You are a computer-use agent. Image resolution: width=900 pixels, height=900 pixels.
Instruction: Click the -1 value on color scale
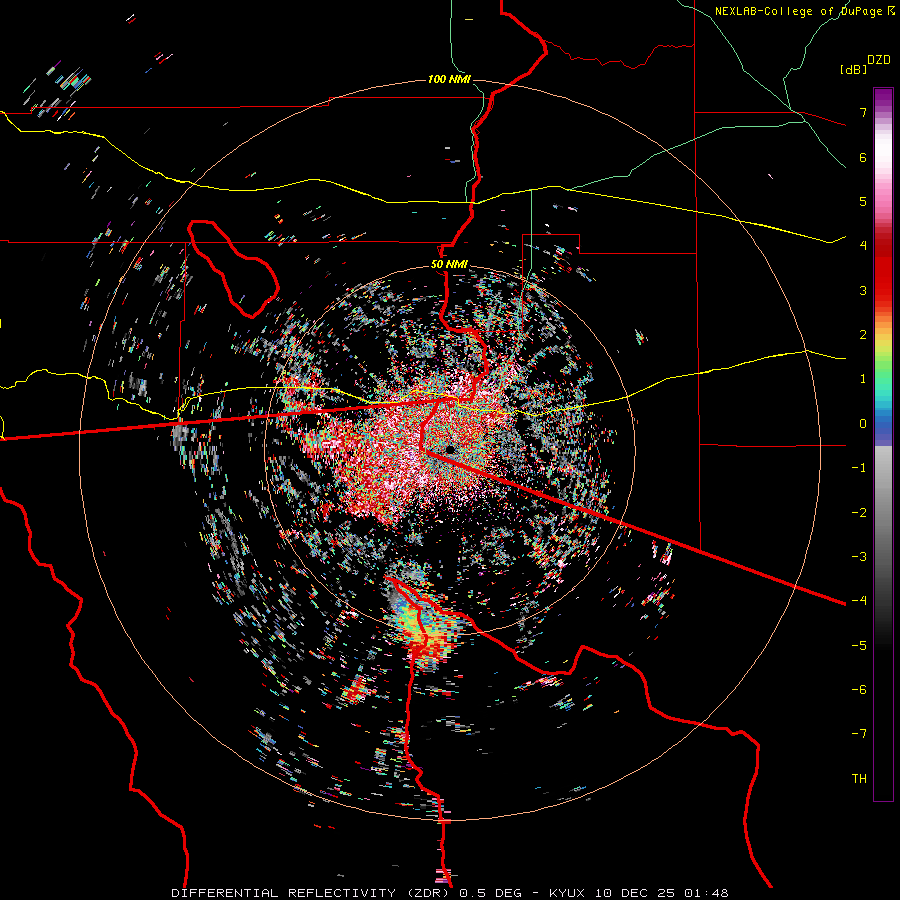coord(859,468)
